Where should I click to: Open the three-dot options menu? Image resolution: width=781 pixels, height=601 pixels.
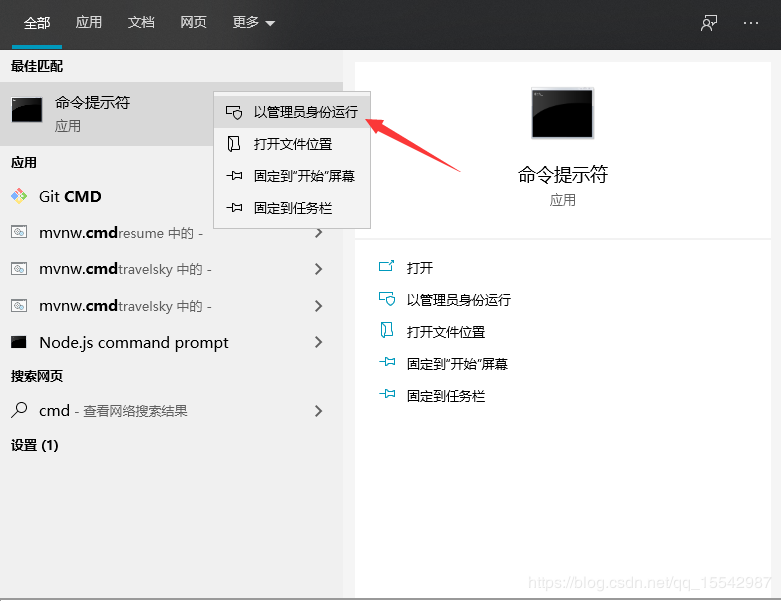point(751,23)
